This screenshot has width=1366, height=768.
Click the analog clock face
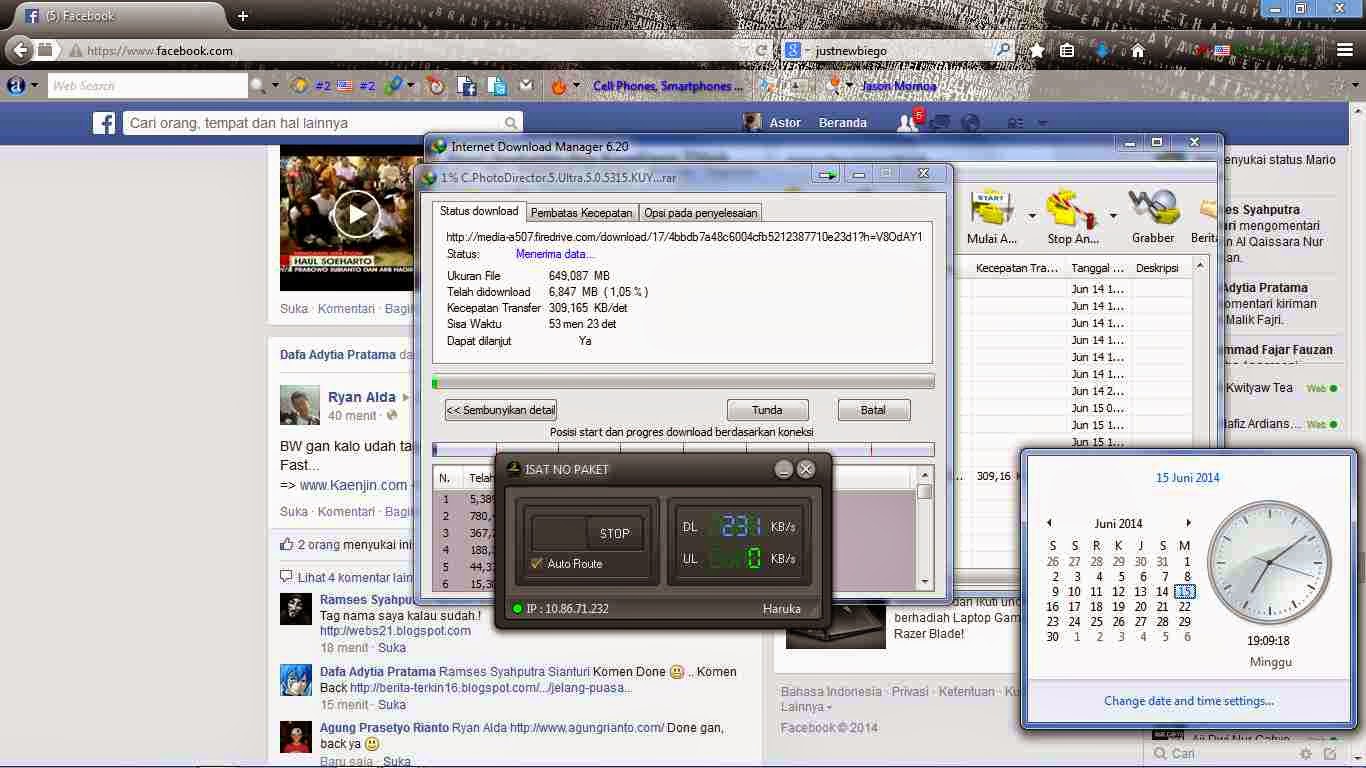click(x=1269, y=563)
